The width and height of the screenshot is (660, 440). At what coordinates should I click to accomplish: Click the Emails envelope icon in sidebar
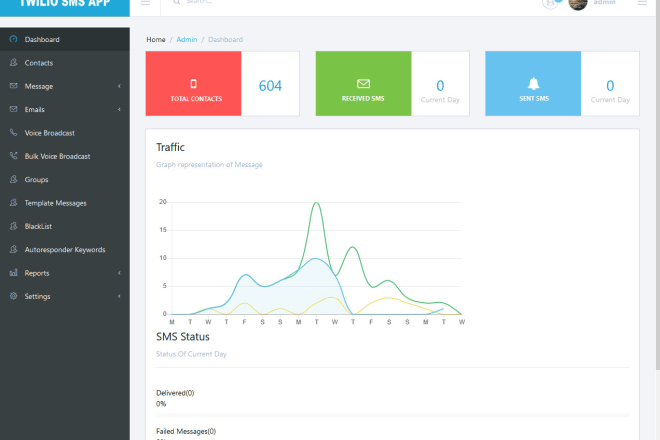[13, 109]
